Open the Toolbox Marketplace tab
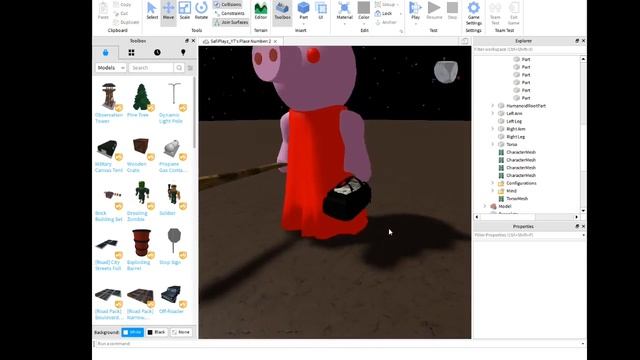 pyautogui.click(x=106, y=52)
